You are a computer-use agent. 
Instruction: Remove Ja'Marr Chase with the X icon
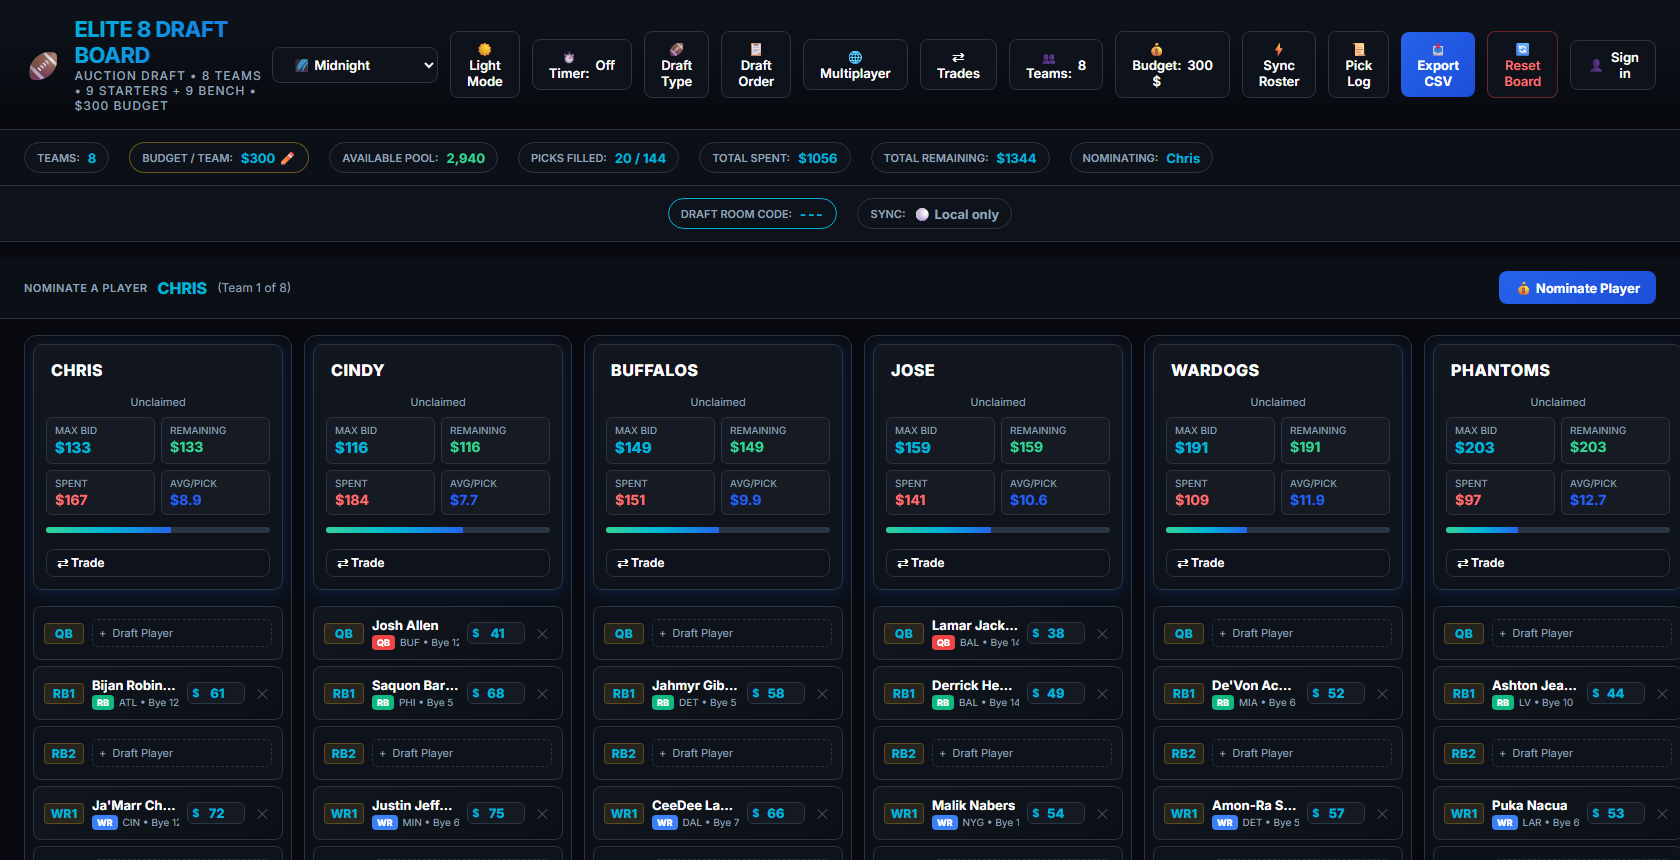(262, 814)
